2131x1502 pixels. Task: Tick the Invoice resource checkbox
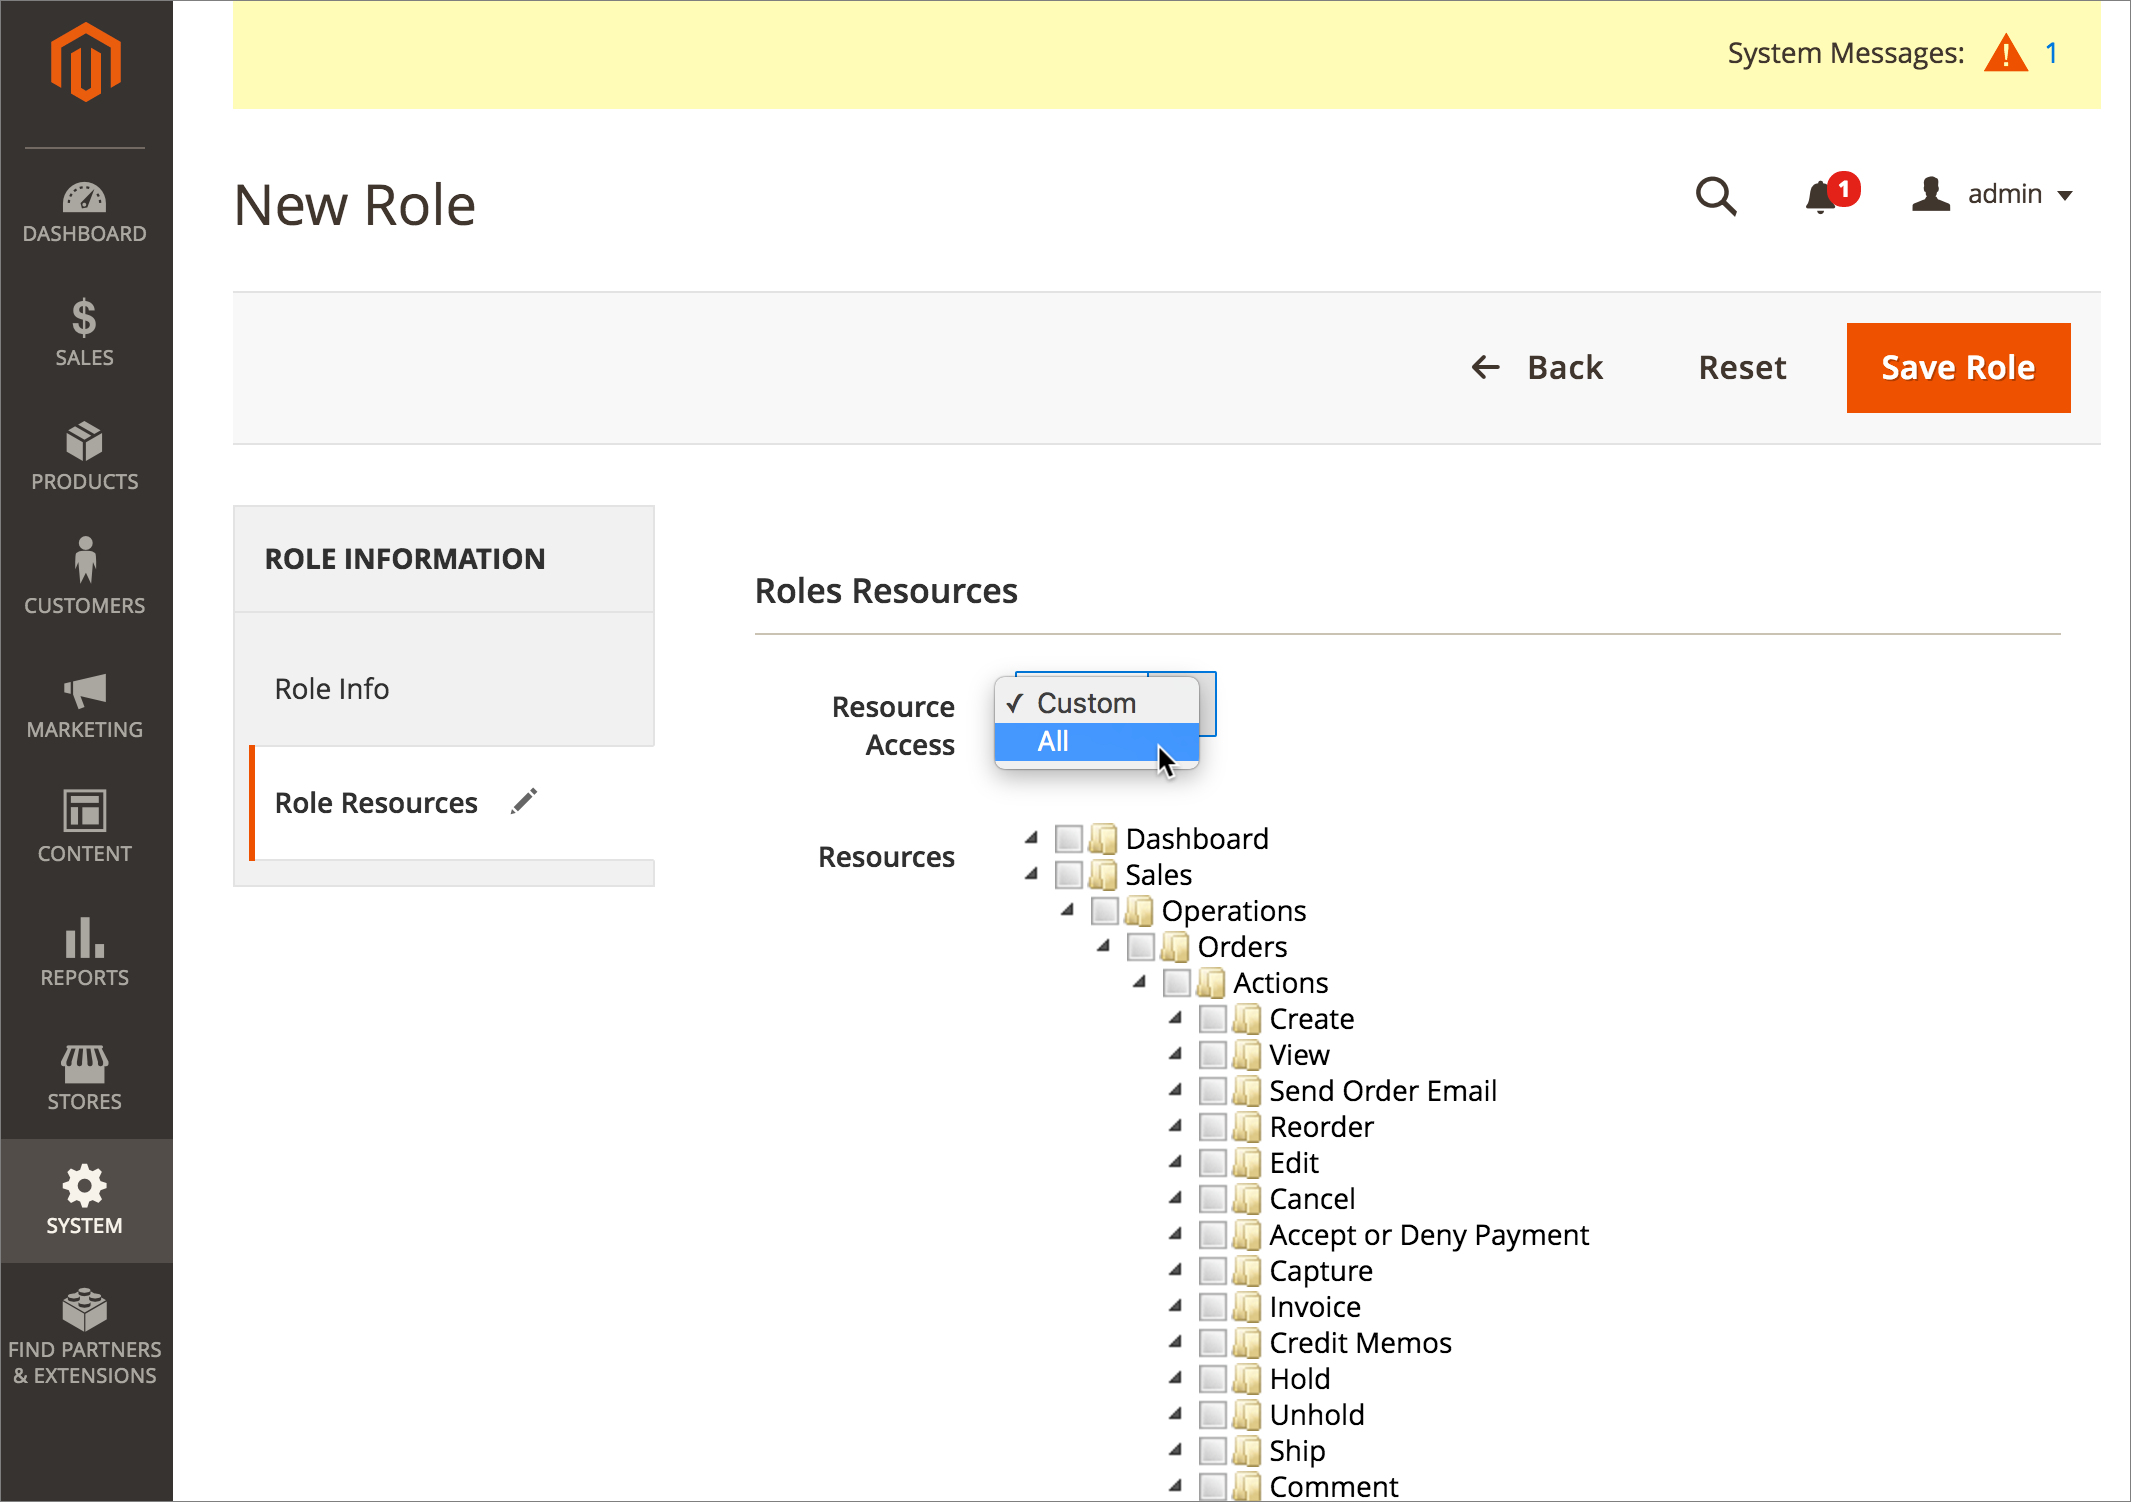coord(1212,1306)
